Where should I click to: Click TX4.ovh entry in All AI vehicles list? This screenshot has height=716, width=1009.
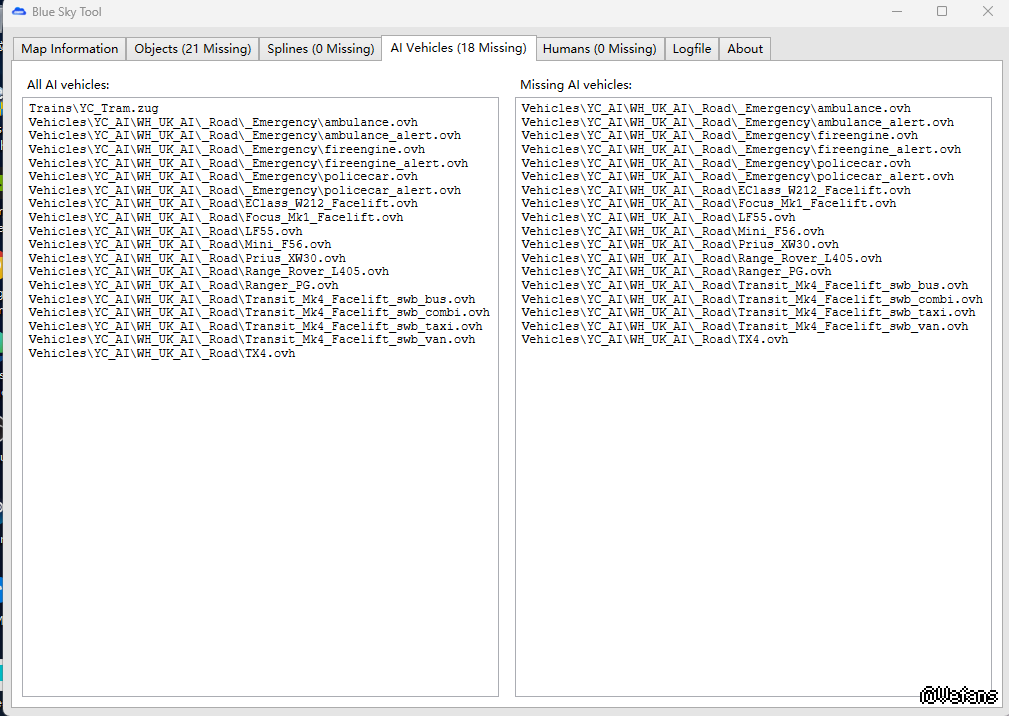[162, 353]
